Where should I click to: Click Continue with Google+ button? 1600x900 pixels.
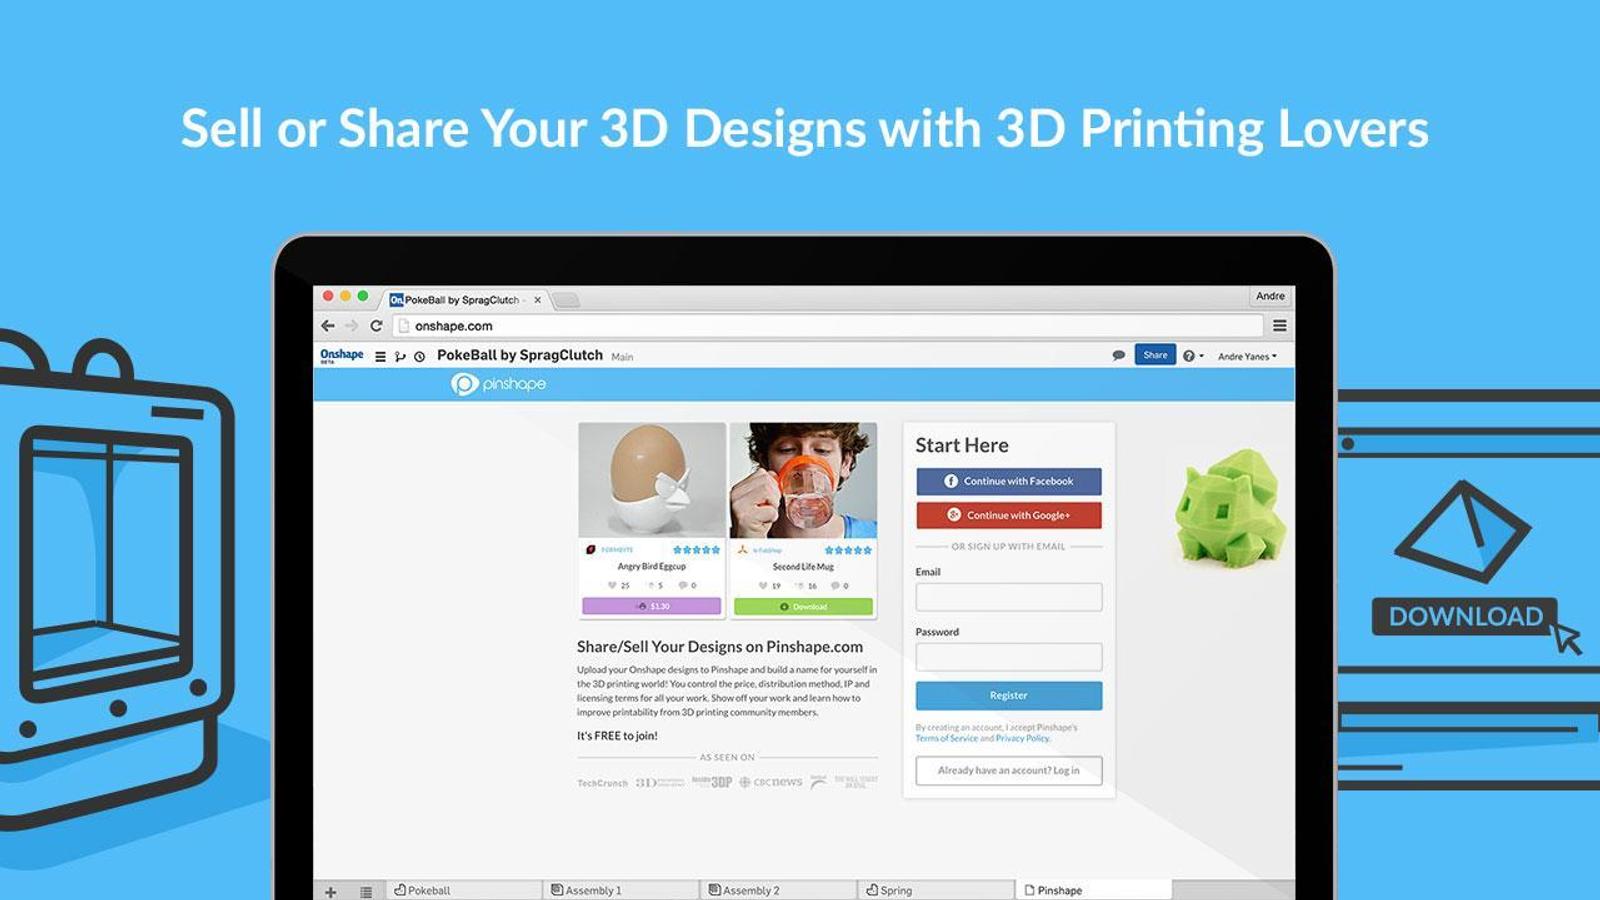[1008, 515]
